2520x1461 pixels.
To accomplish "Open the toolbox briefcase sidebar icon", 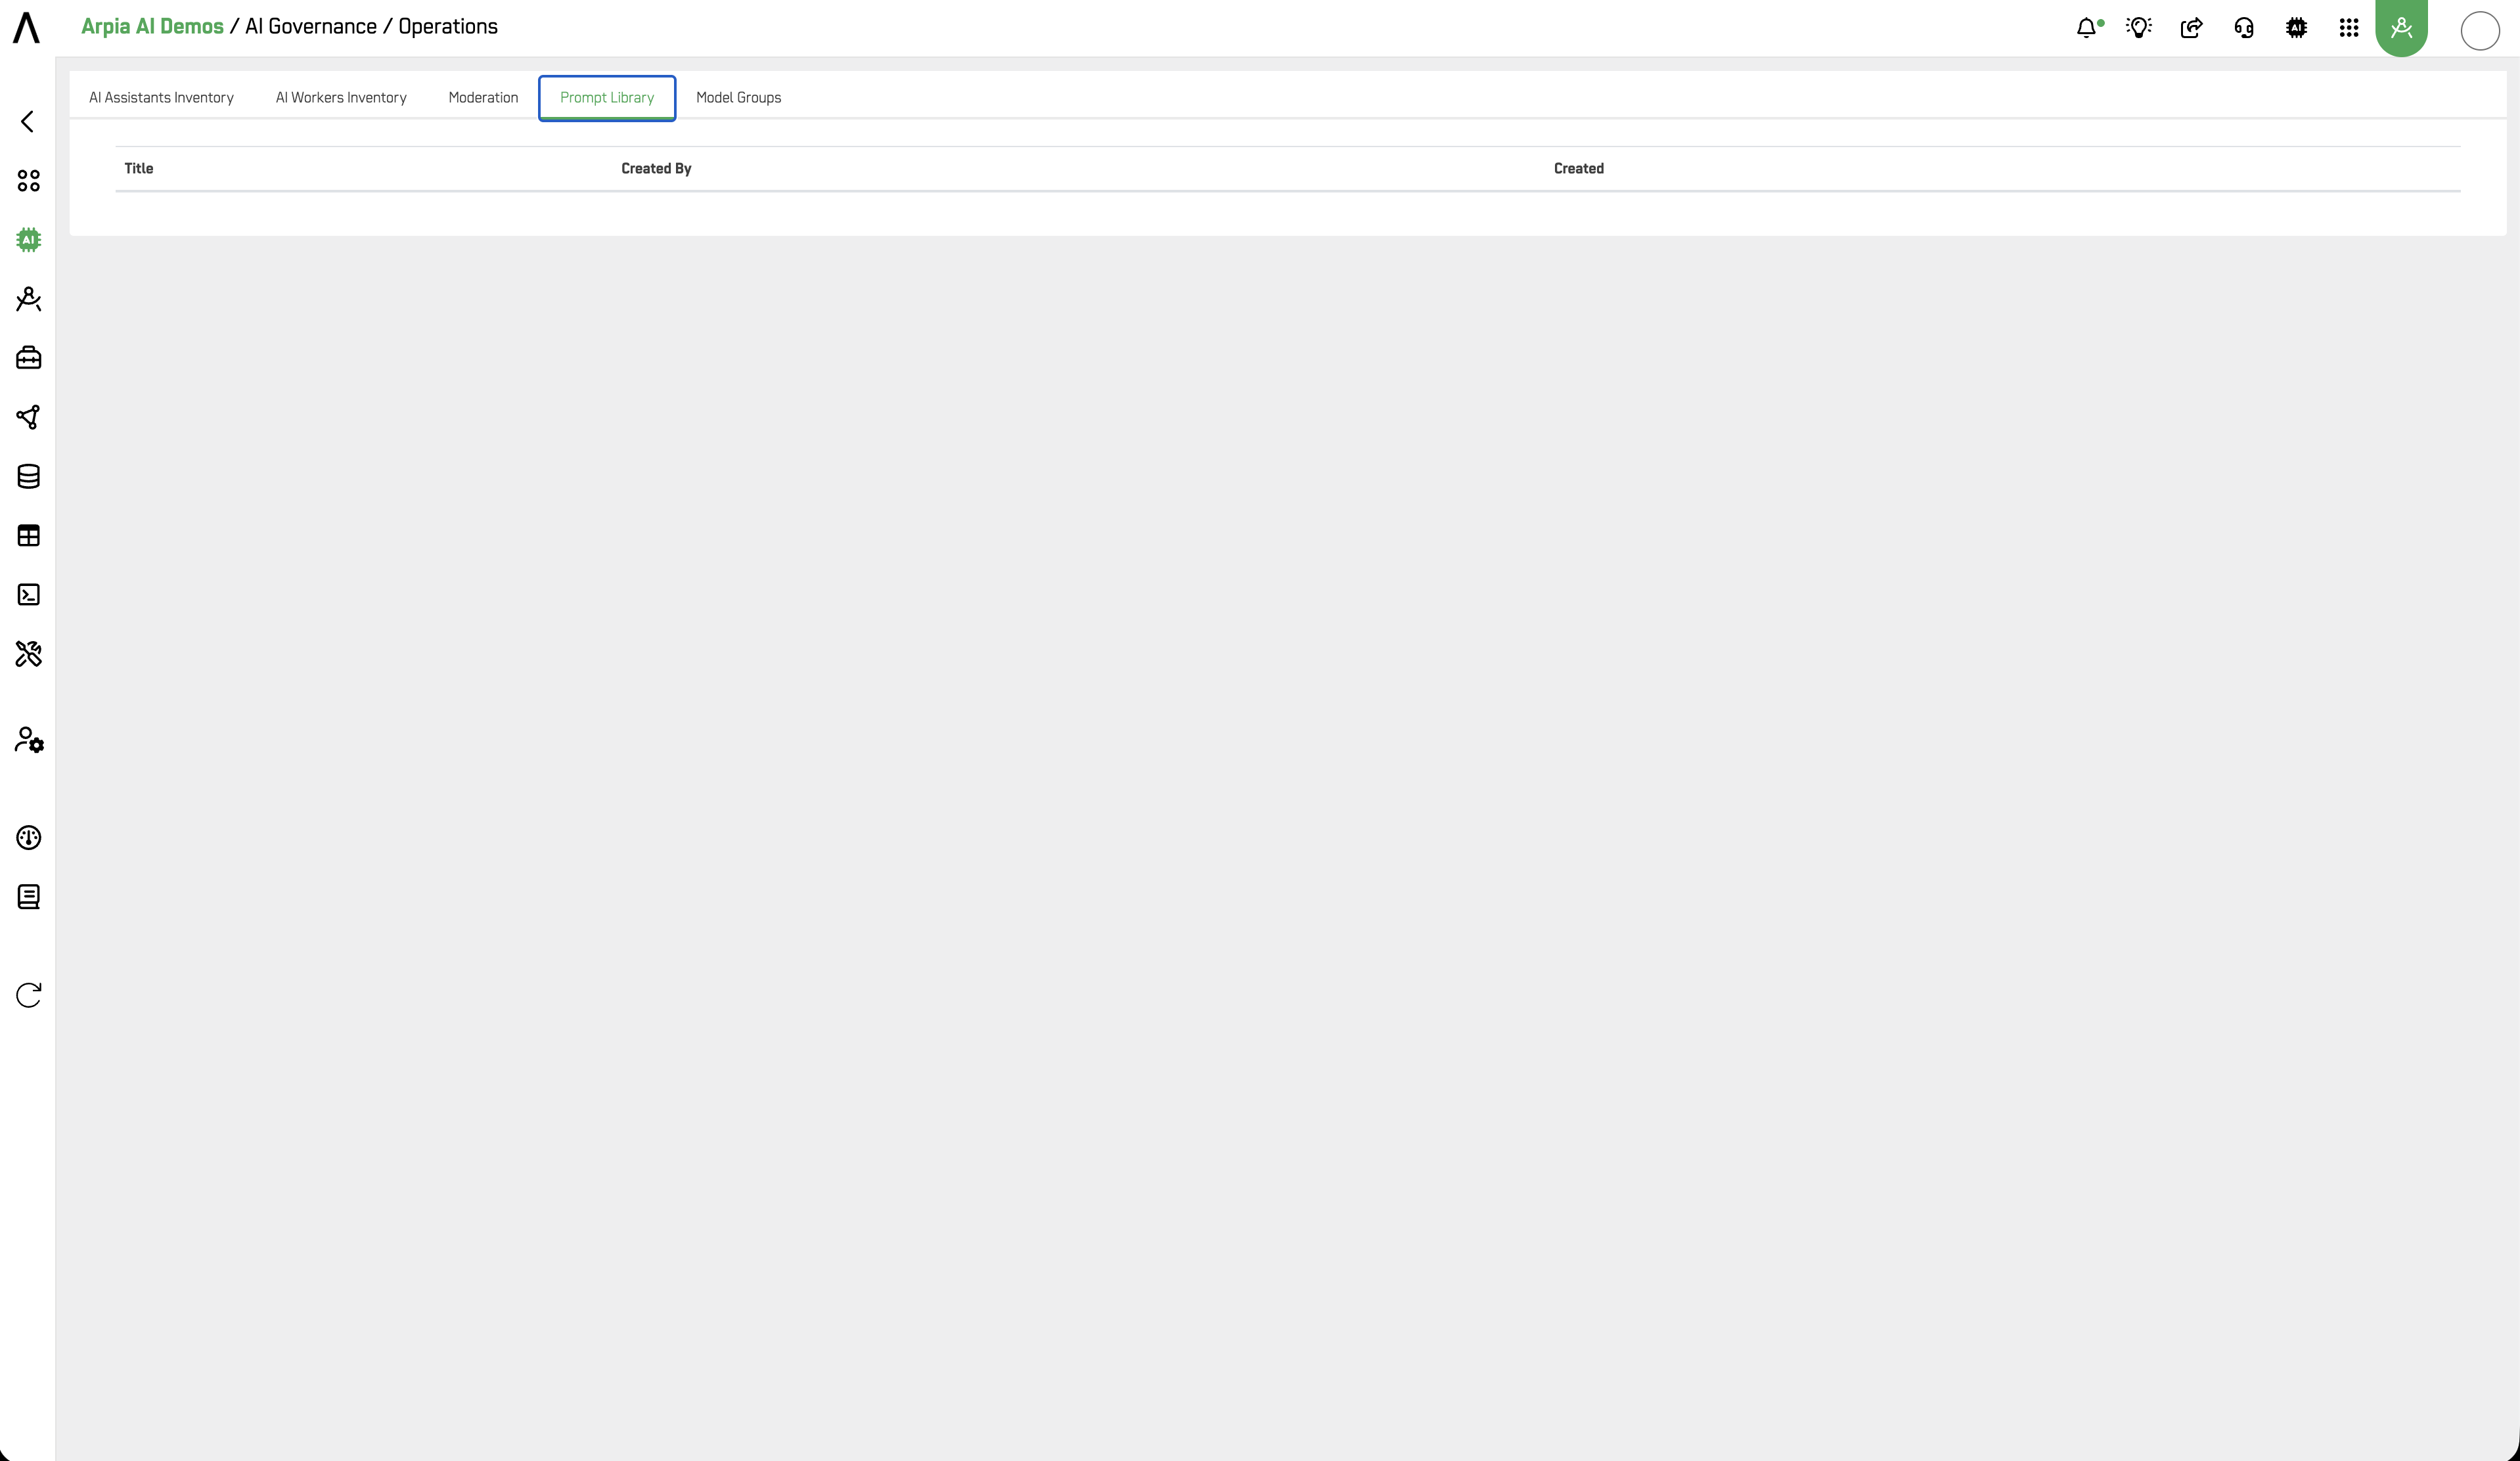I will [28, 357].
